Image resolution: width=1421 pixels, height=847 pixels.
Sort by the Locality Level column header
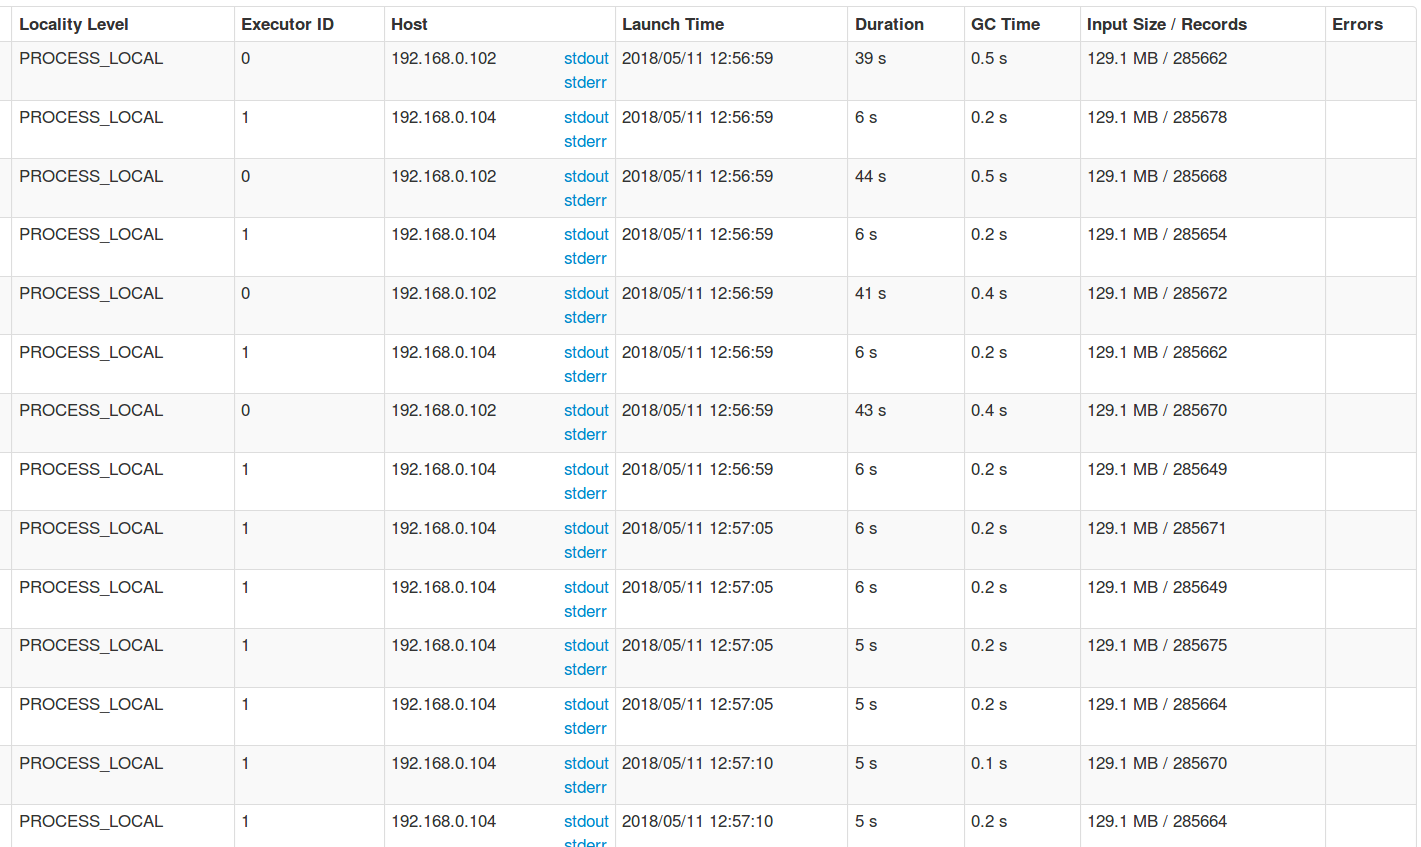74,24
